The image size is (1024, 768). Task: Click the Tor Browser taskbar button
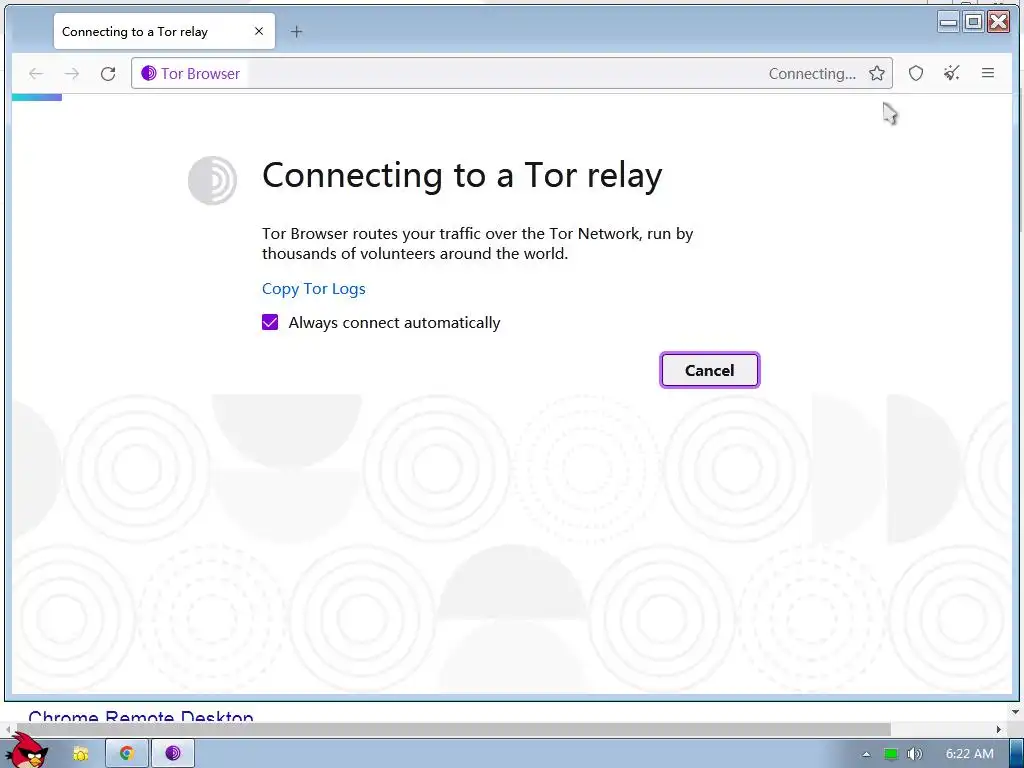tap(172, 753)
